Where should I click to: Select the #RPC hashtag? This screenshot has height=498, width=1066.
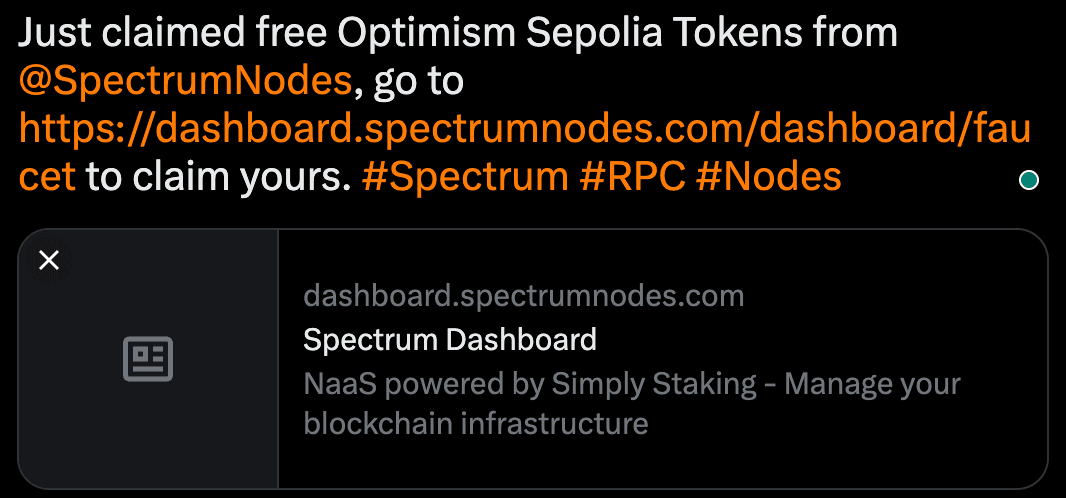(x=632, y=178)
